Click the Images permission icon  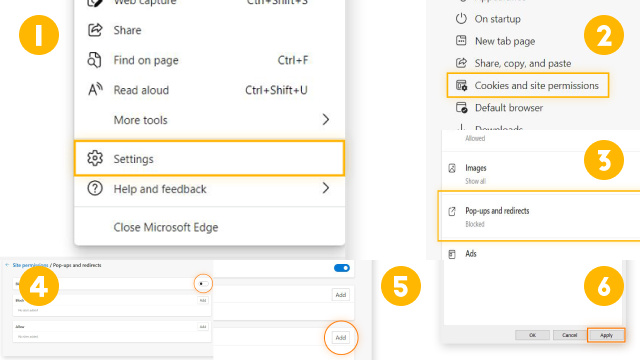pyautogui.click(x=452, y=168)
